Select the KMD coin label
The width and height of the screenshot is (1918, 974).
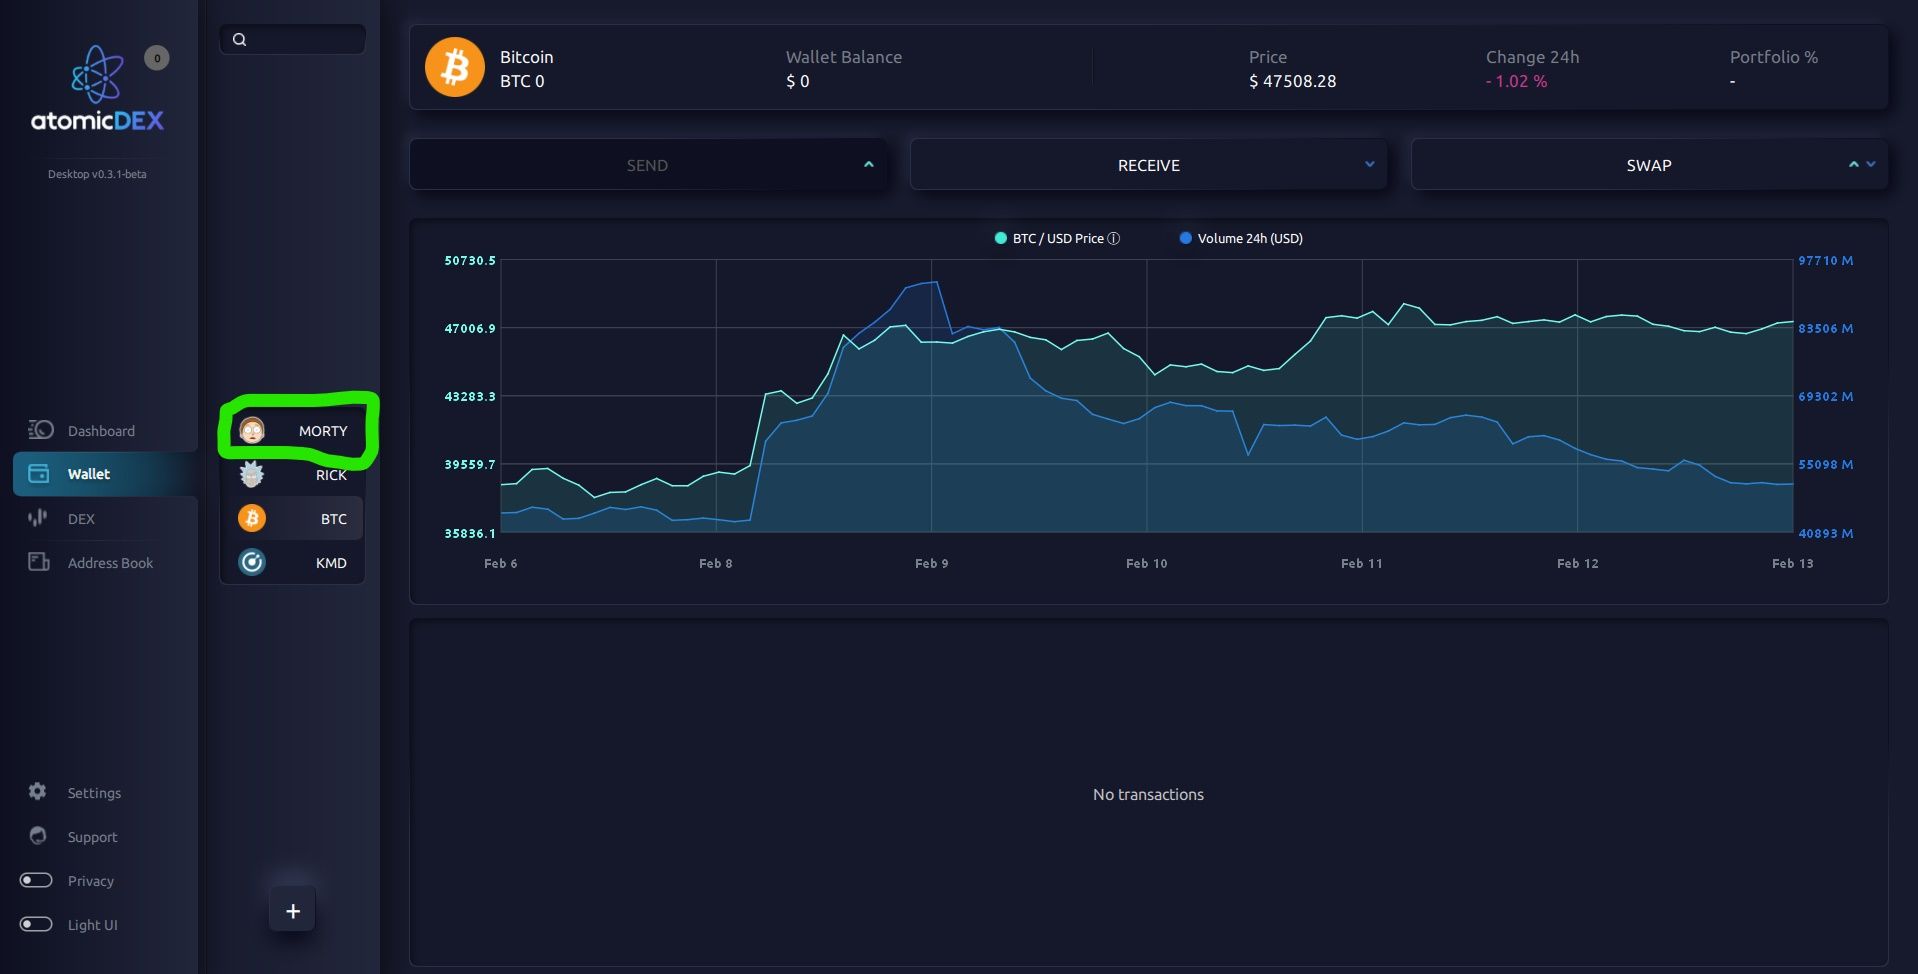(331, 563)
